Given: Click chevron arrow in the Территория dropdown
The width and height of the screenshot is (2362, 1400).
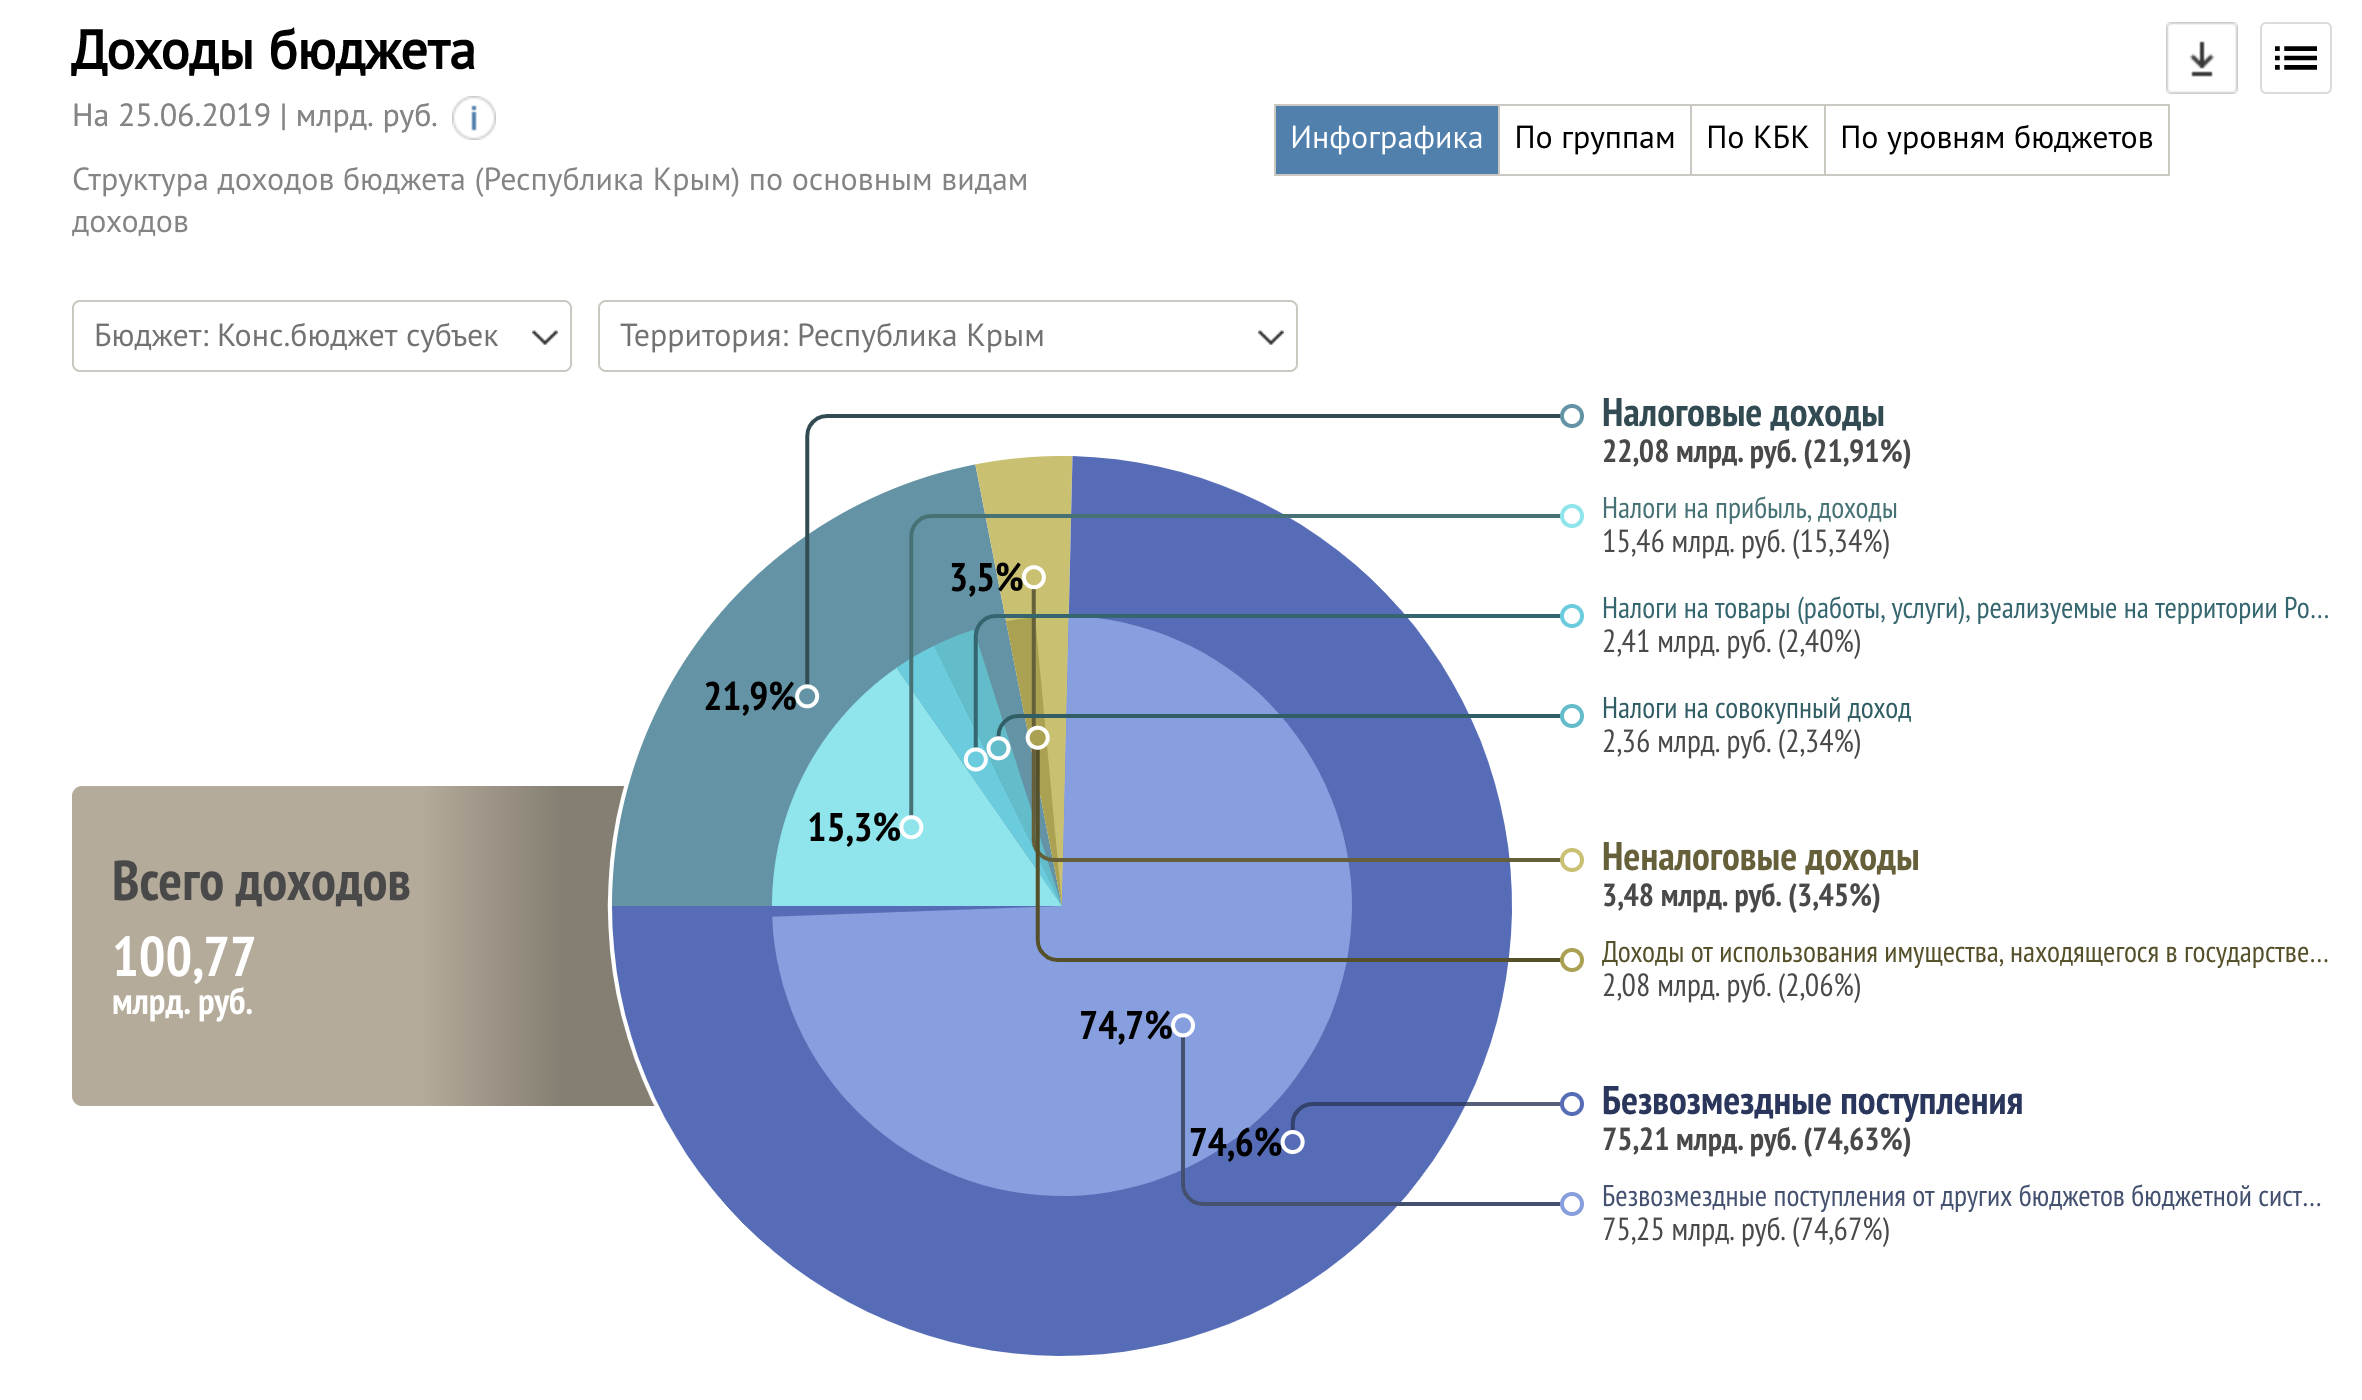Looking at the screenshot, I should click(1269, 337).
